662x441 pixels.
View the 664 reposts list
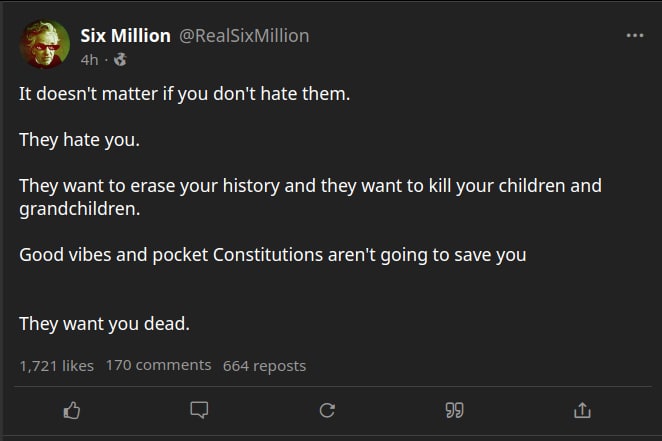tap(264, 365)
